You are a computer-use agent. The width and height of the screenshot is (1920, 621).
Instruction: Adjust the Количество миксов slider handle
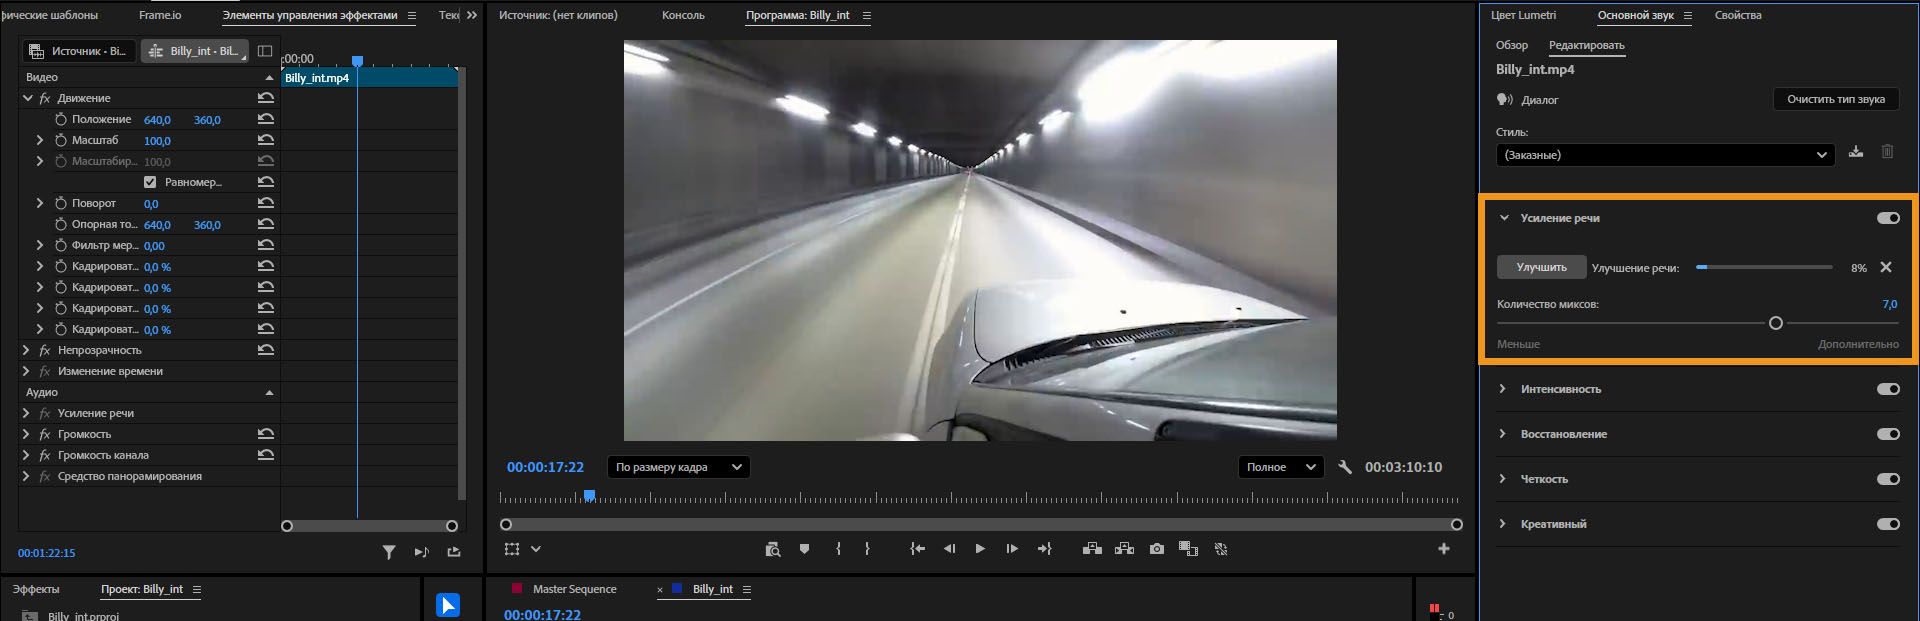click(1775, 323)
